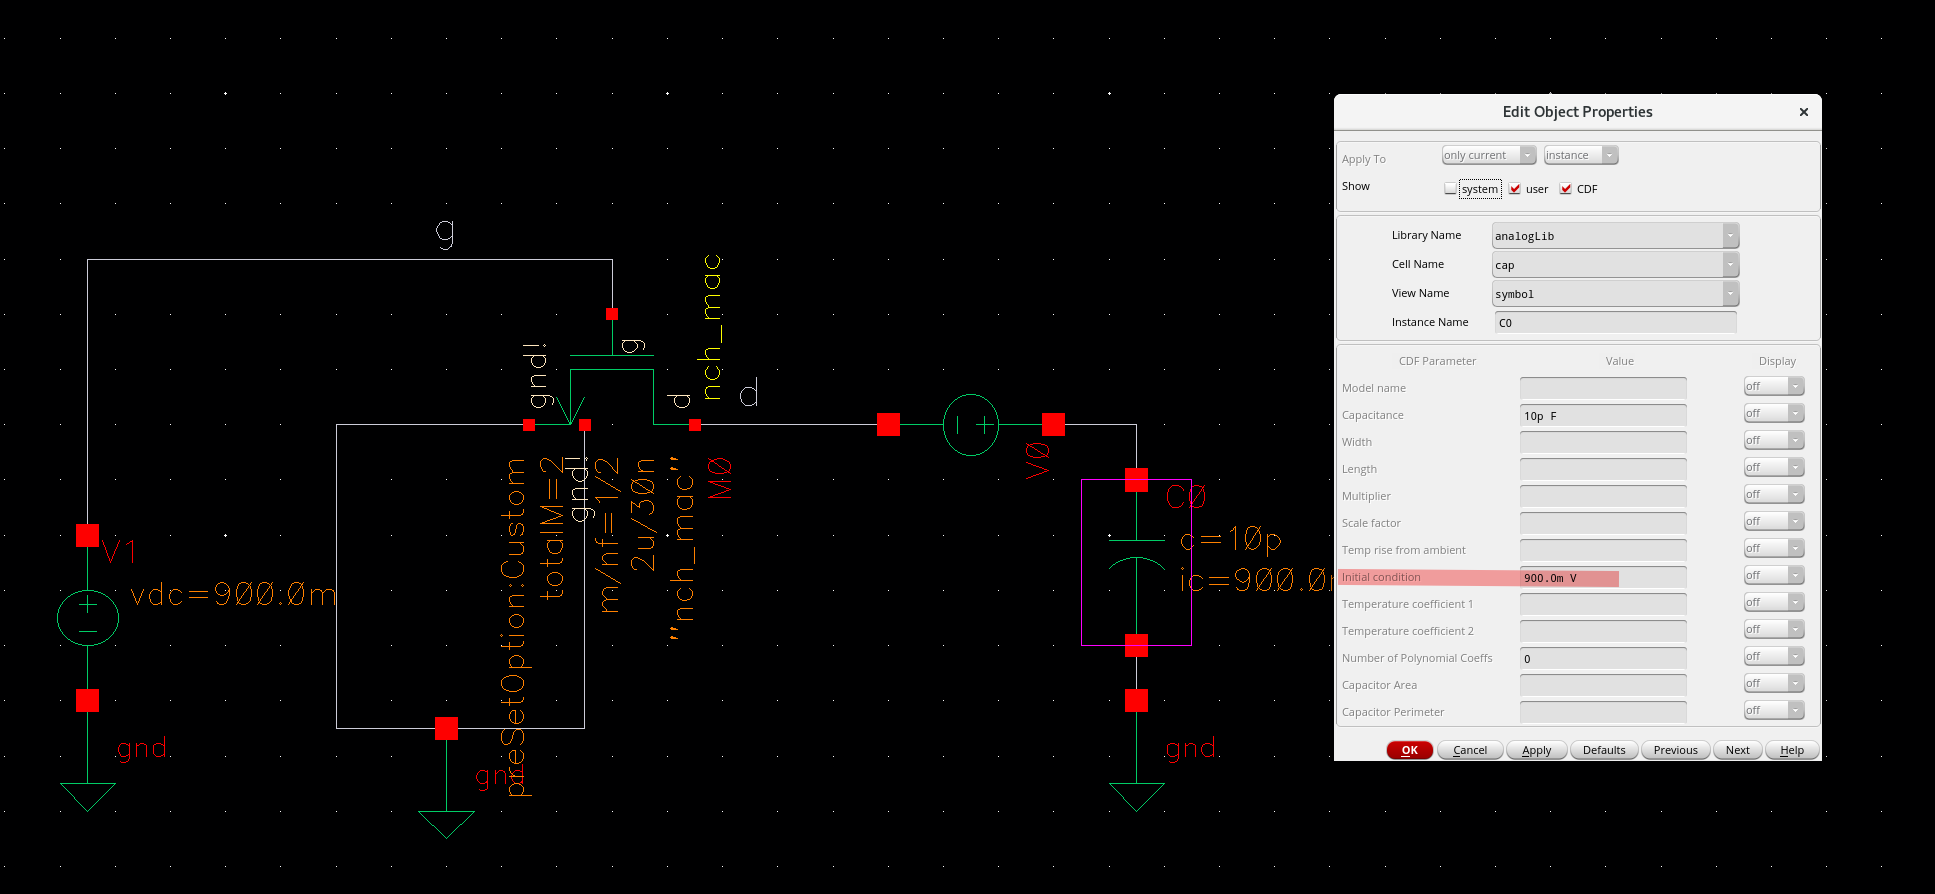Click the Capacitance value field
Viewport: 1935px width, 894px height.
[x=1603, y=415]
